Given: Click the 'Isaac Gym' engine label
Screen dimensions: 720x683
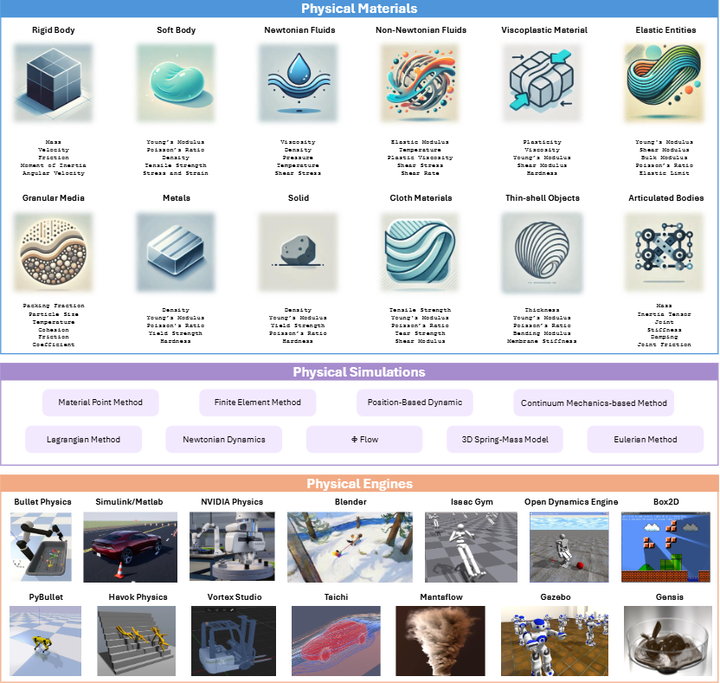Looking at the screenshot, I should click(472, 502).
